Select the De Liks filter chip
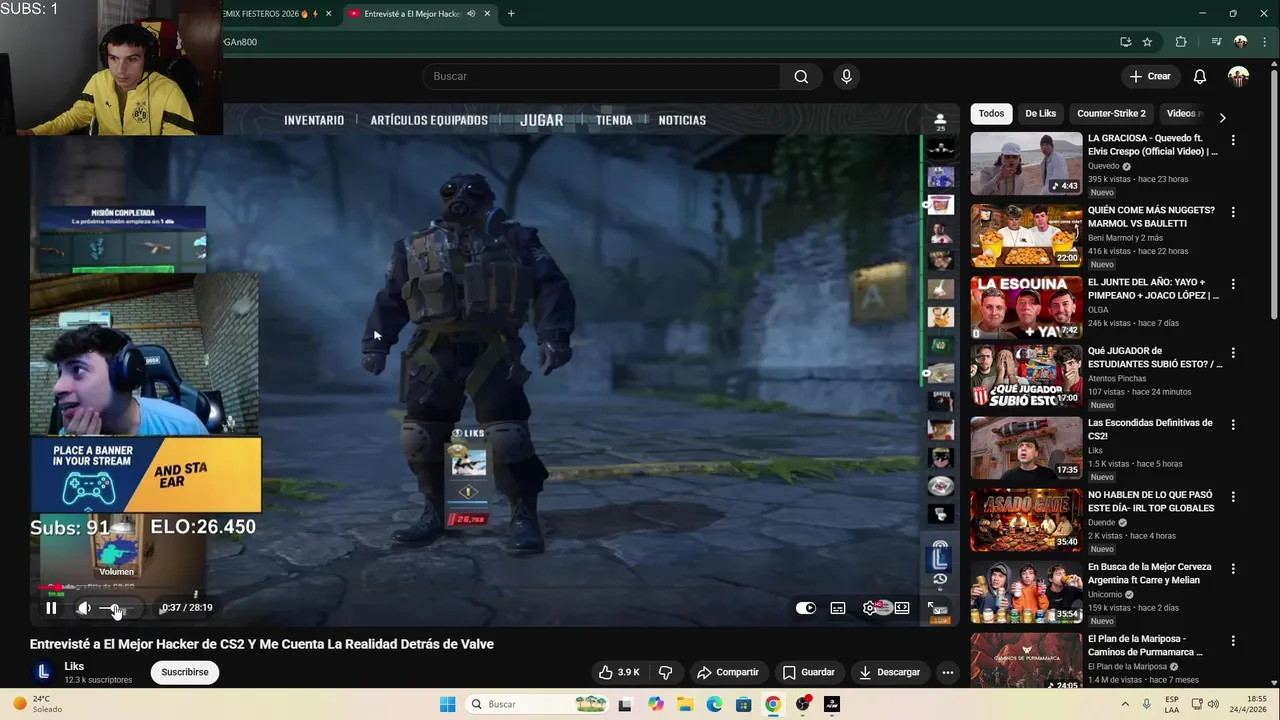This screenshot has height=720, width=1280. tap(1040, 114)
